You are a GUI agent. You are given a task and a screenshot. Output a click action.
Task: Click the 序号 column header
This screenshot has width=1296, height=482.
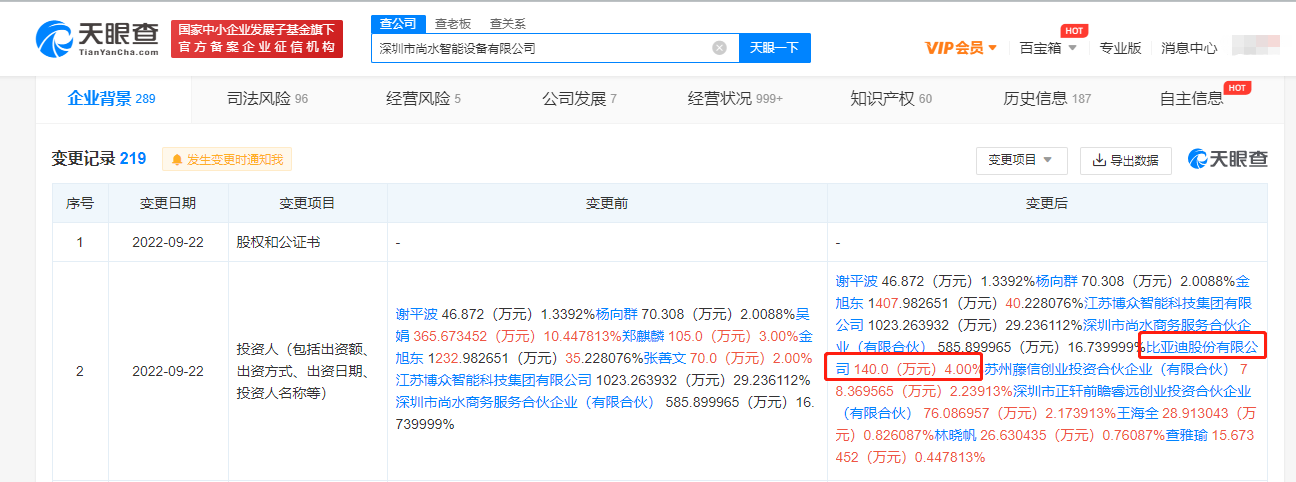(x=80, y=203)
